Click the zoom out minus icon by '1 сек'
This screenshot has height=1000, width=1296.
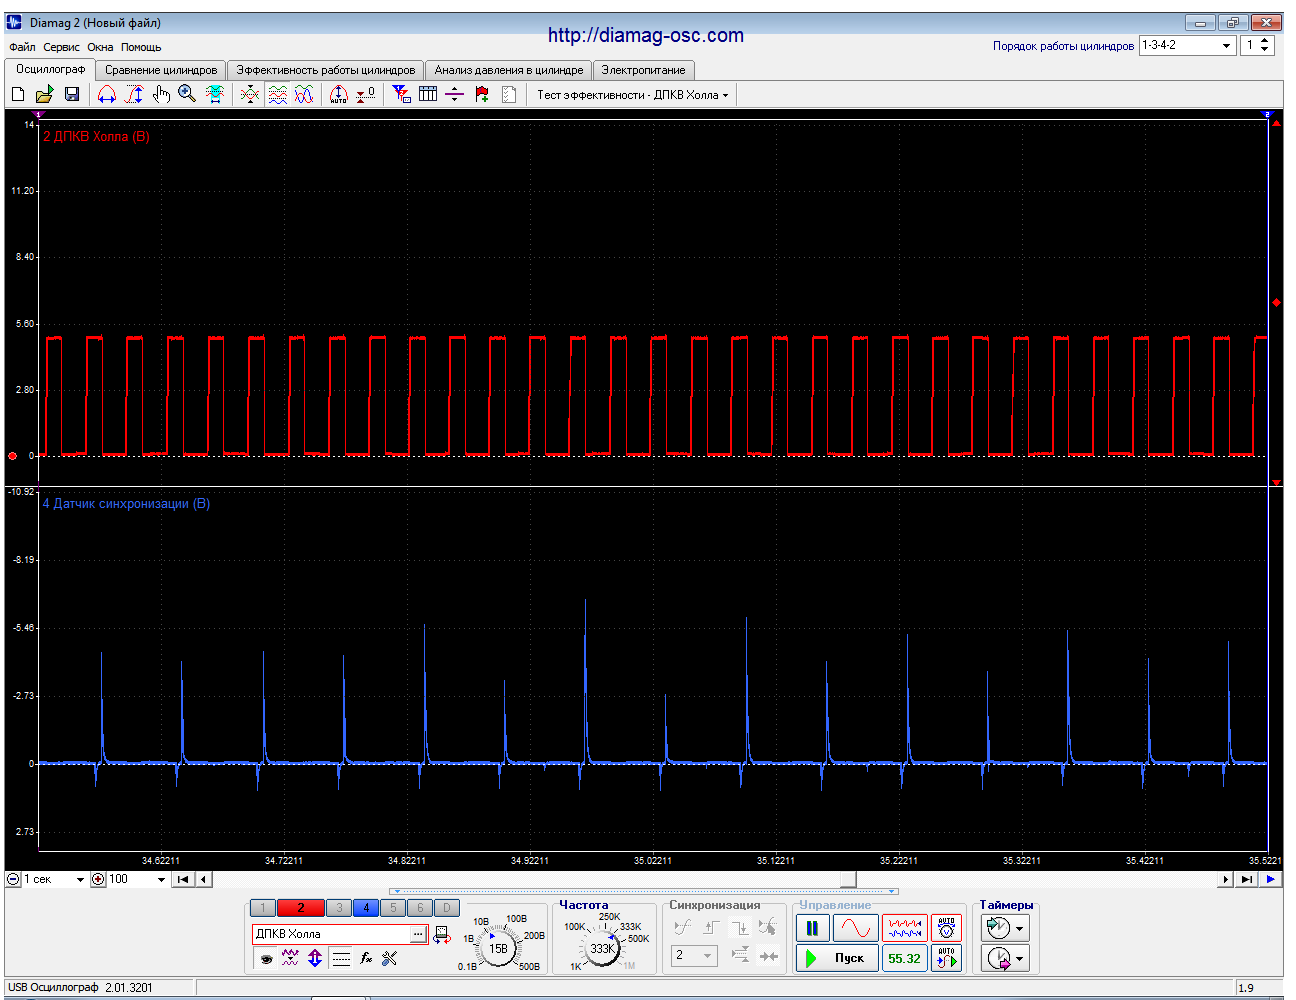[13, 879]
